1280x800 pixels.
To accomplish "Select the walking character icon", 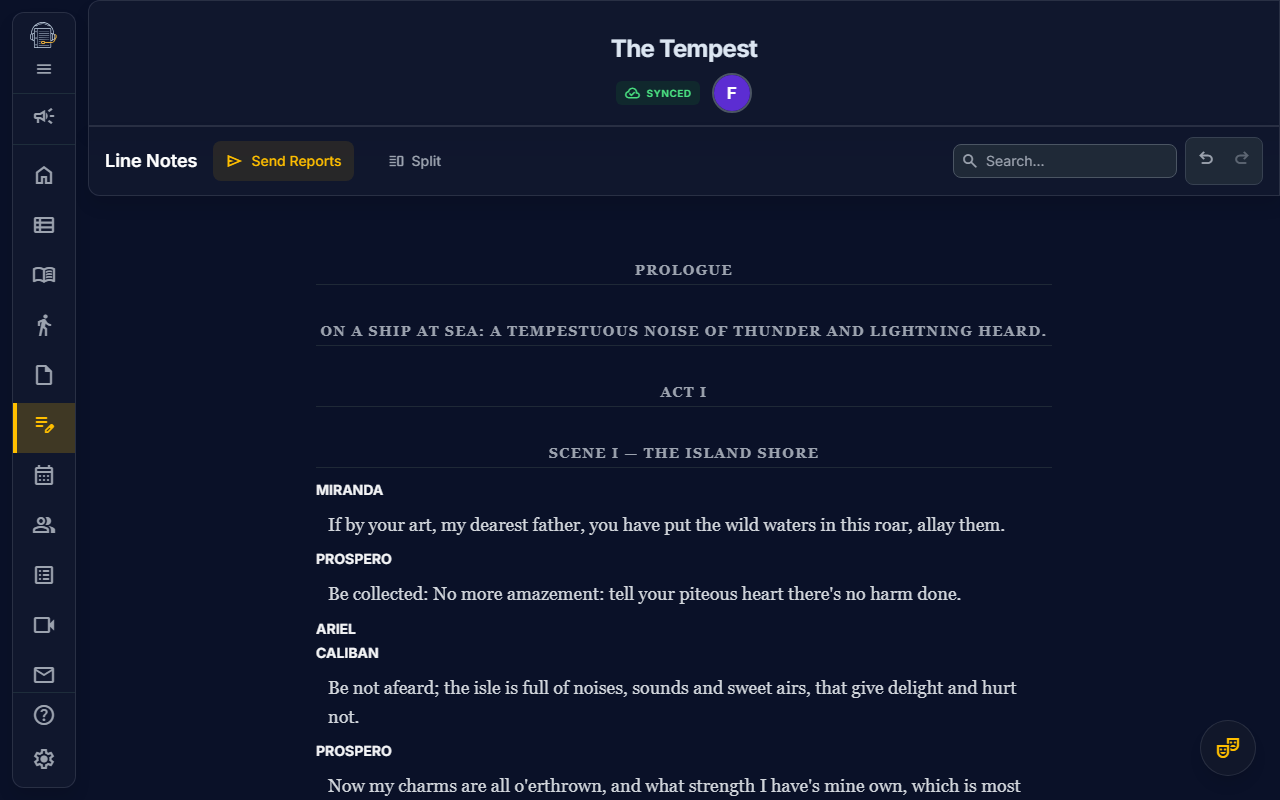I will coord(44,324).
